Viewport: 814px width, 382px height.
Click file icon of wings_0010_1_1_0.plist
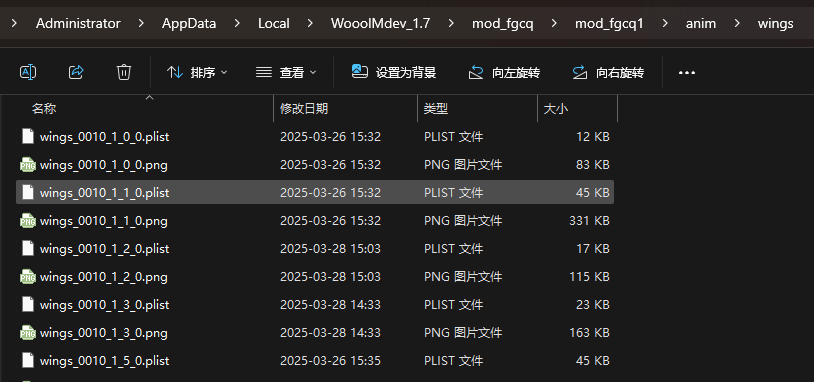[x=28, y=193]
